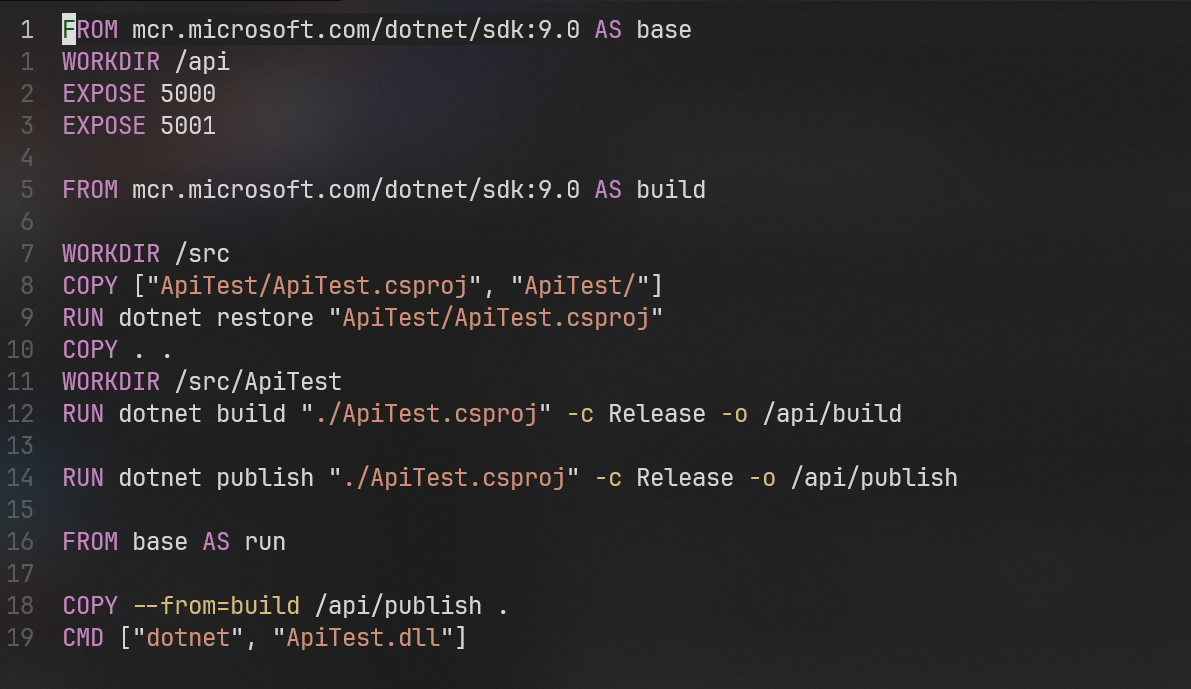Click the -o flag in the dotnet build line
Image resolution: width=1191 pixels, height=689 pixels.
click(734, 414)
